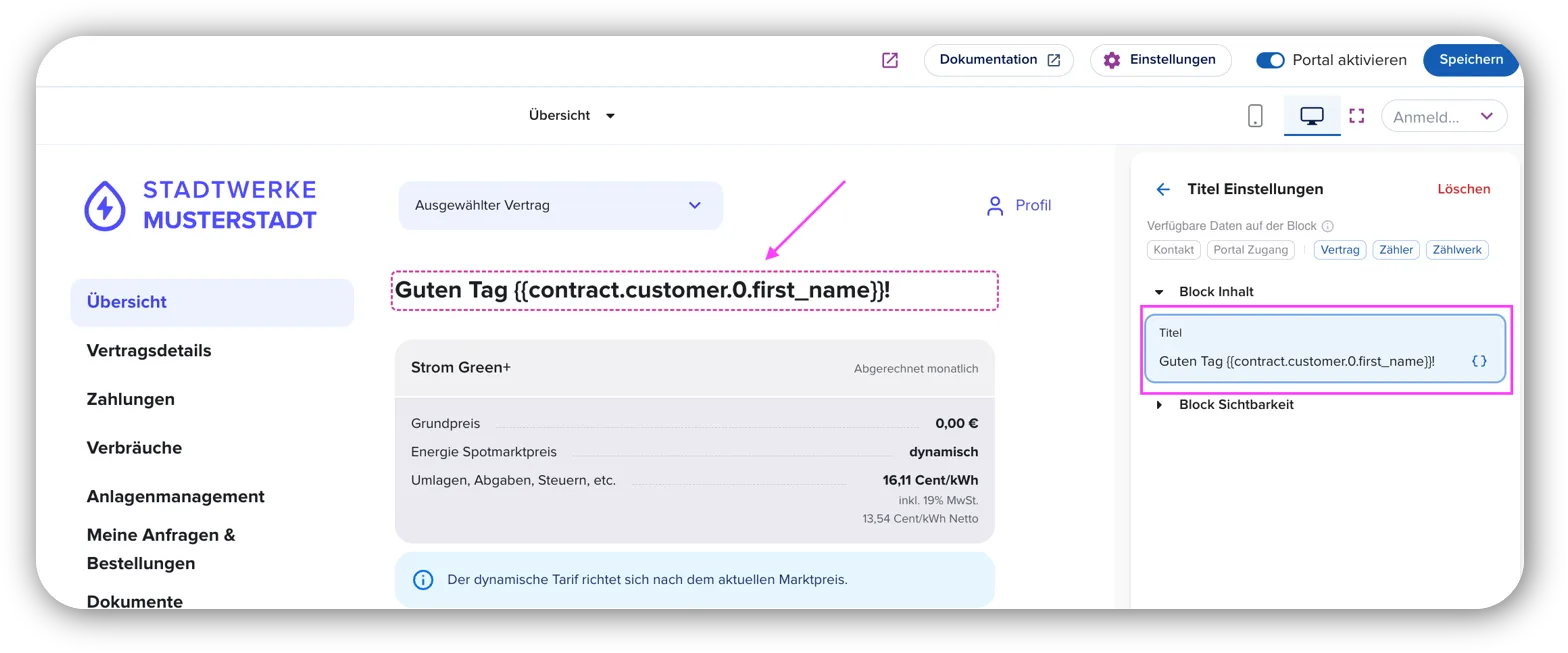Viewport: 1568px width, 653px height.
Task: Select the Guten Tag title block
Action: click(x=695, y=291)
